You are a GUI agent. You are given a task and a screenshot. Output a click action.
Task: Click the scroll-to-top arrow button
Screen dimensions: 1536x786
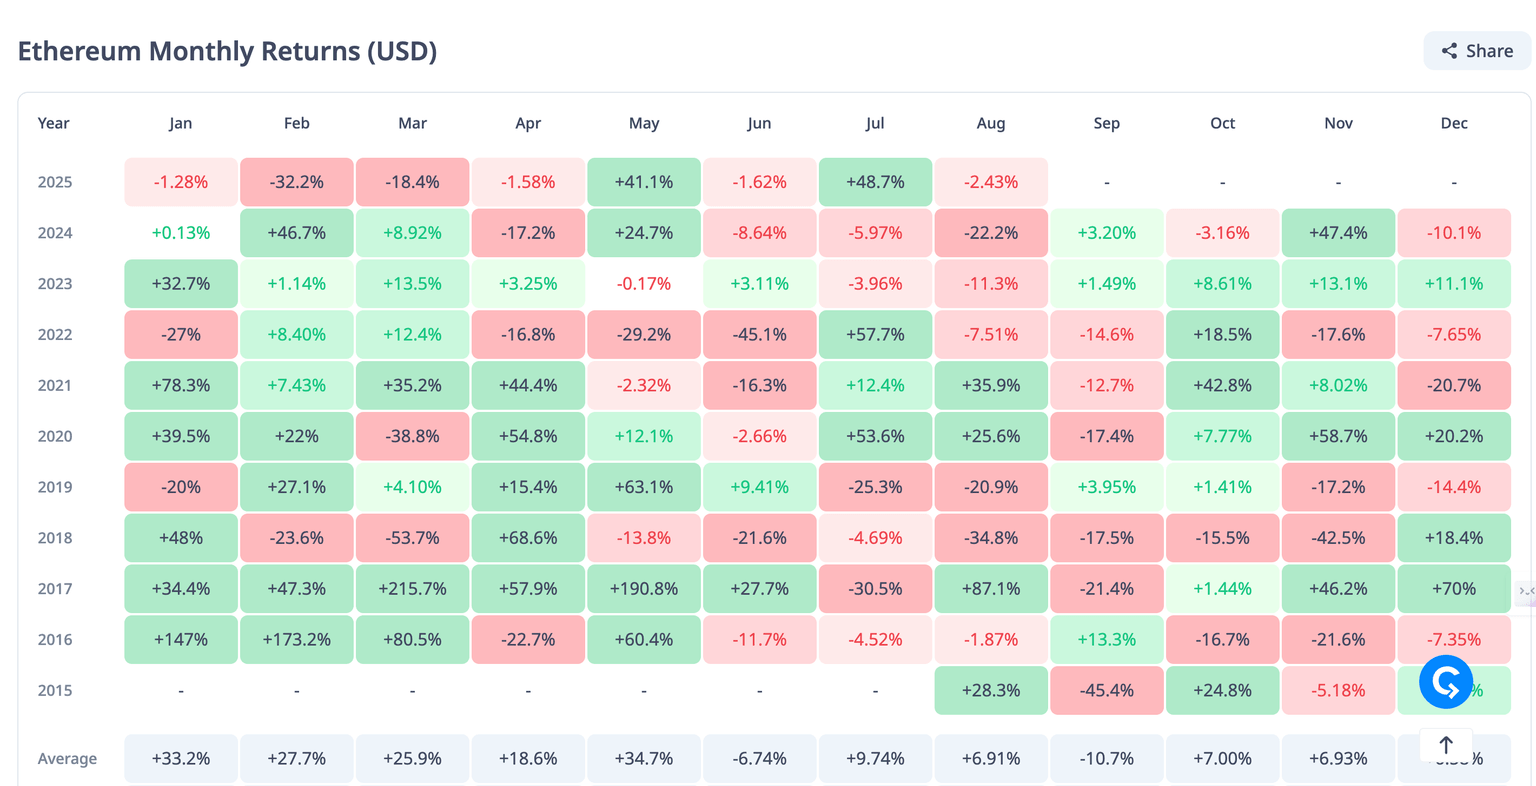1446,745
